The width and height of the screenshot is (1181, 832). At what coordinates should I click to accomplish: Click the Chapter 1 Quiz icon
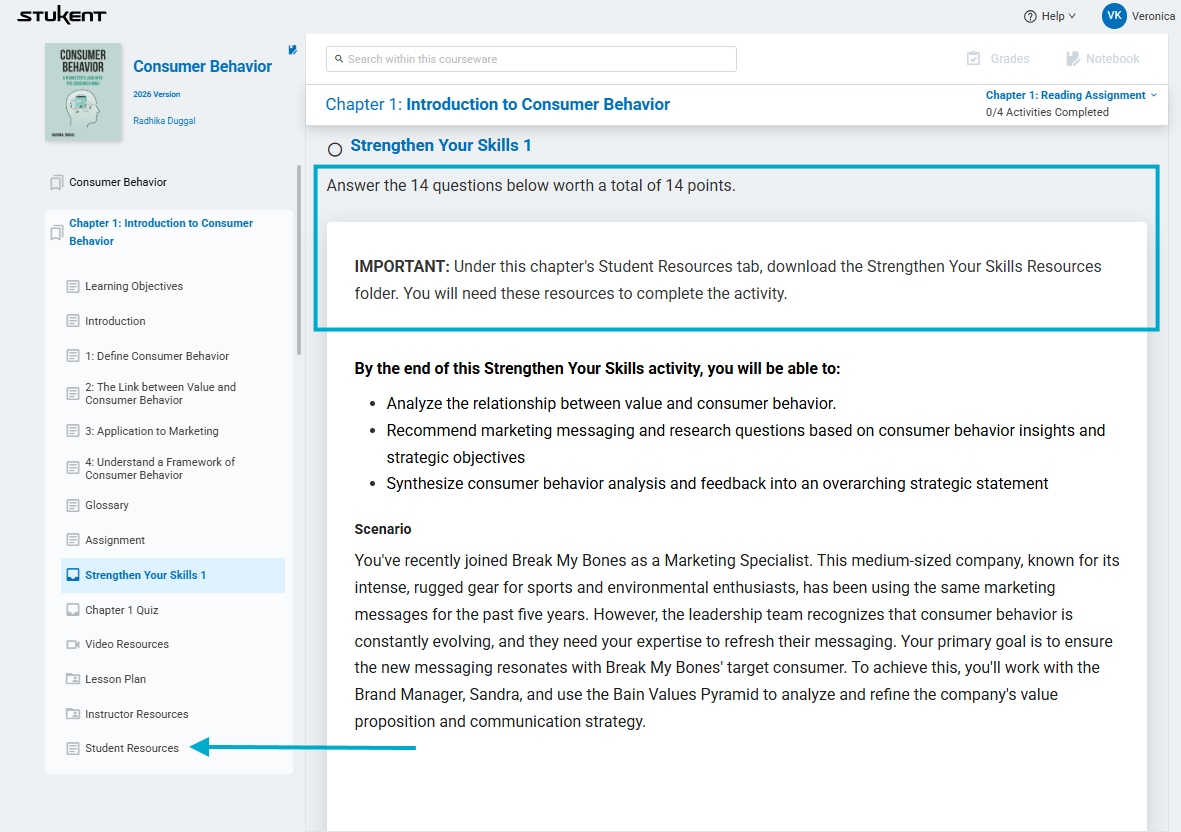73,610
